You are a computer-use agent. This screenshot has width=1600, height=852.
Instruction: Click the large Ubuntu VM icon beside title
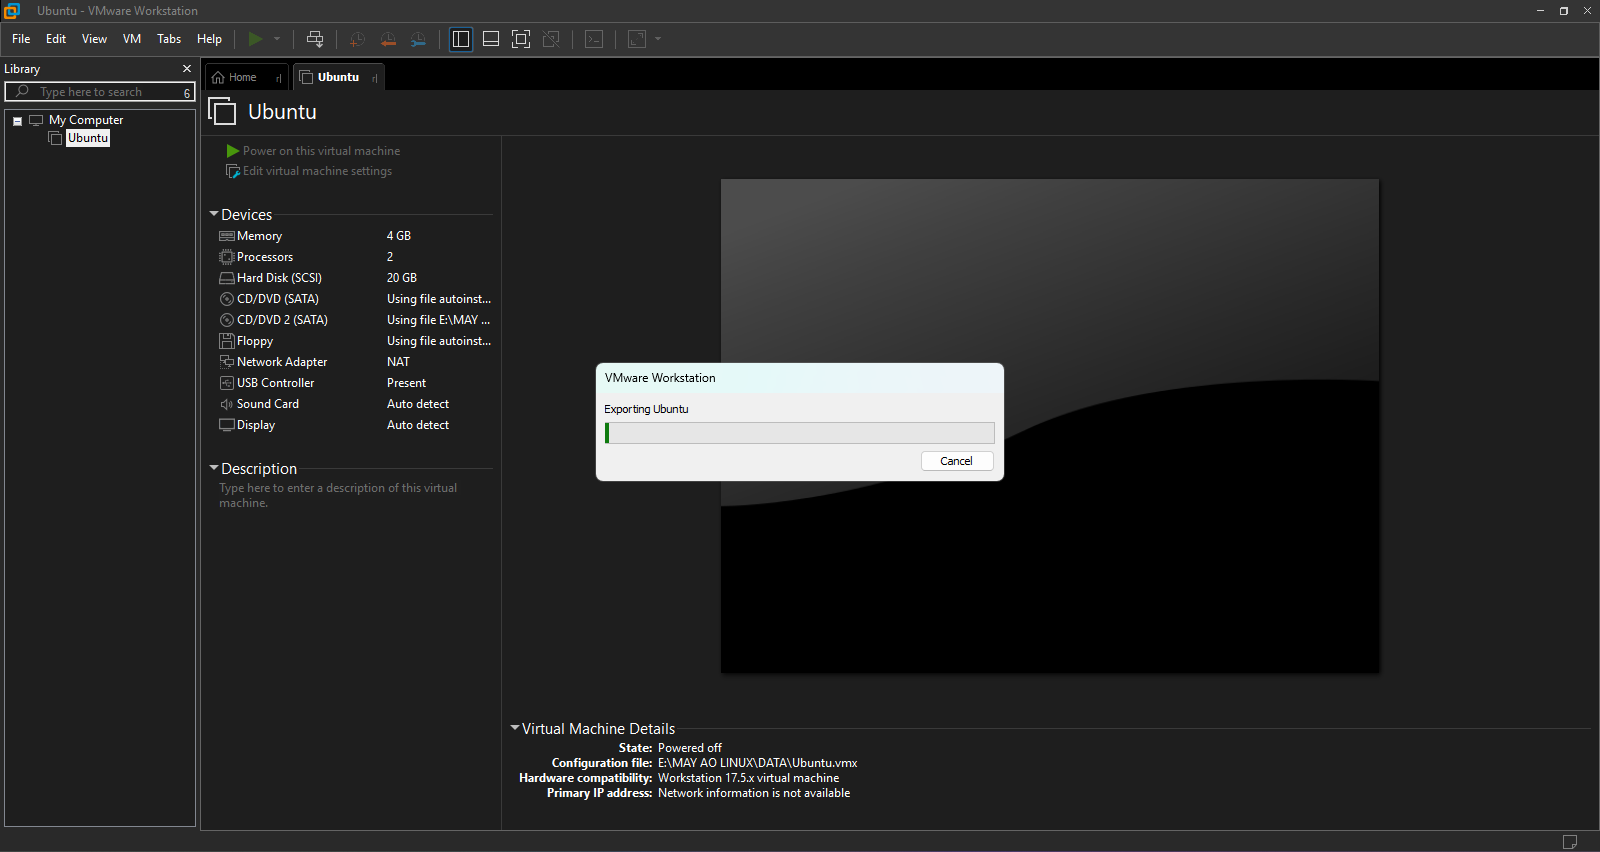click(223, 111)
